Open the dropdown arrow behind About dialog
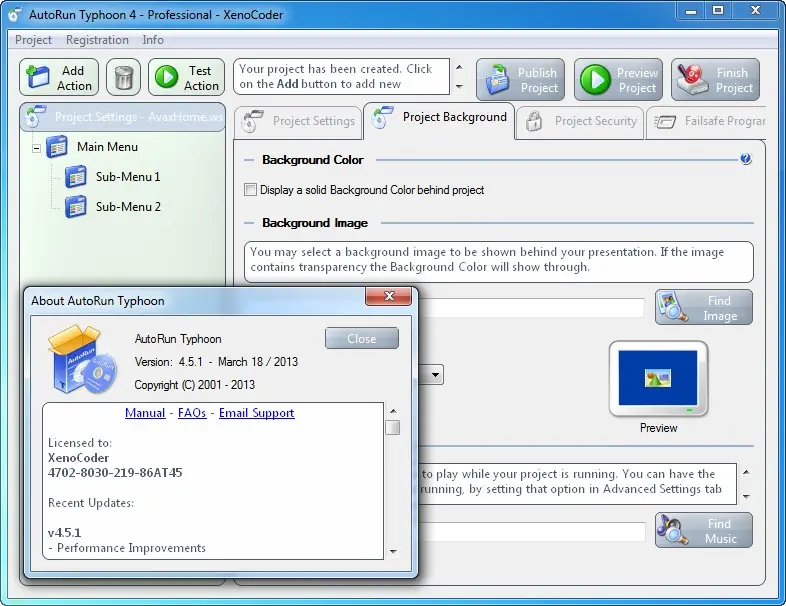Screen dimensions: 786x606 435,374
